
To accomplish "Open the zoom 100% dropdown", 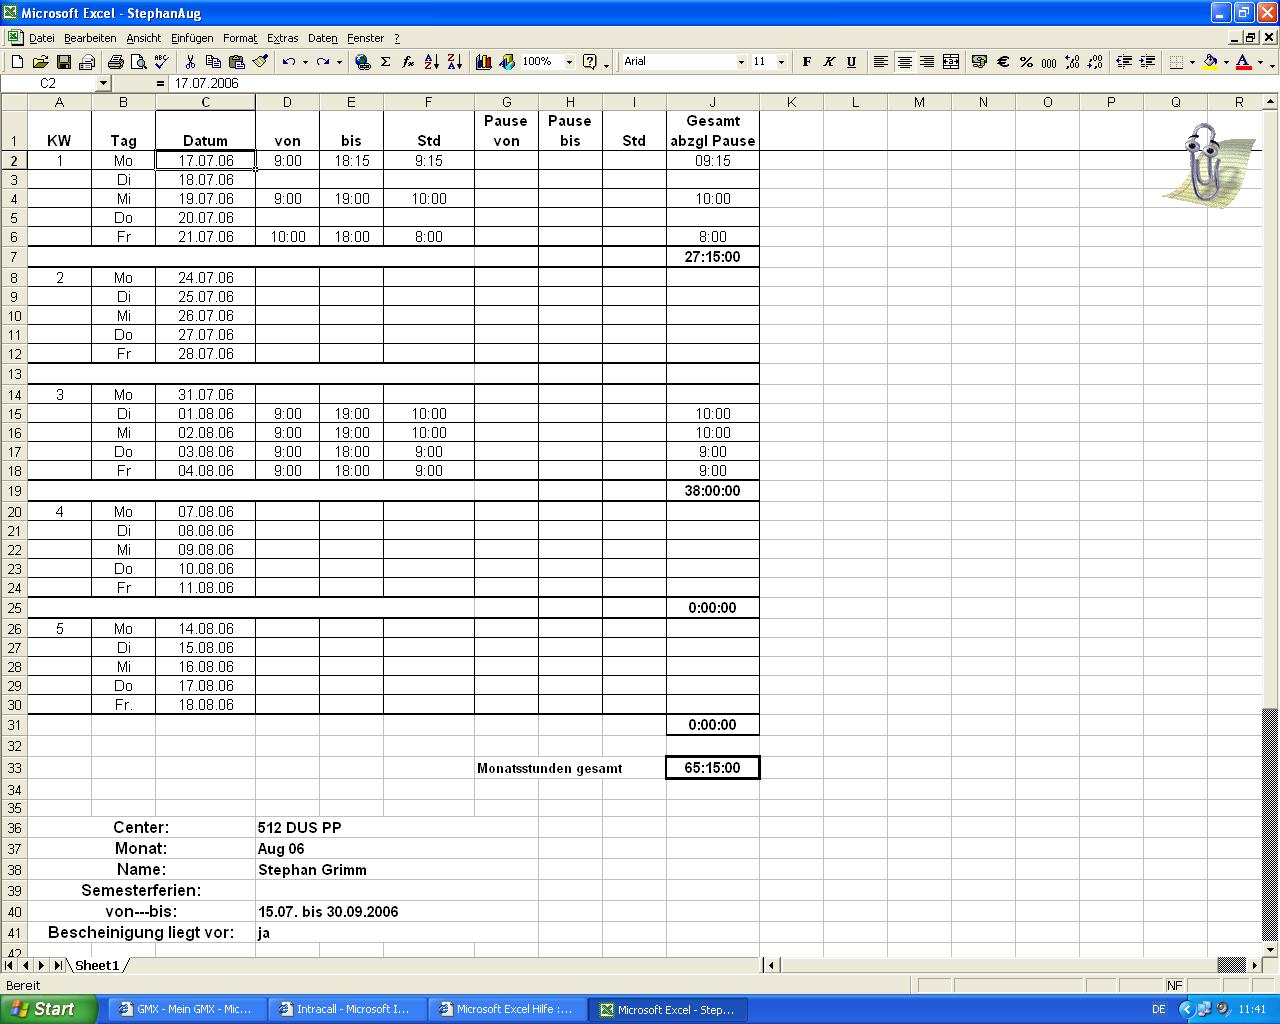I will click(569, 62).
